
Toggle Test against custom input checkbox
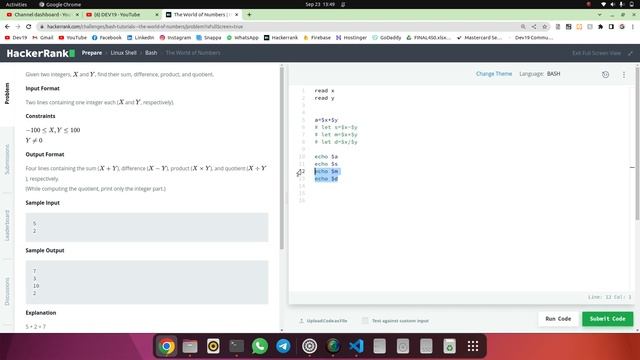(365, 320)
